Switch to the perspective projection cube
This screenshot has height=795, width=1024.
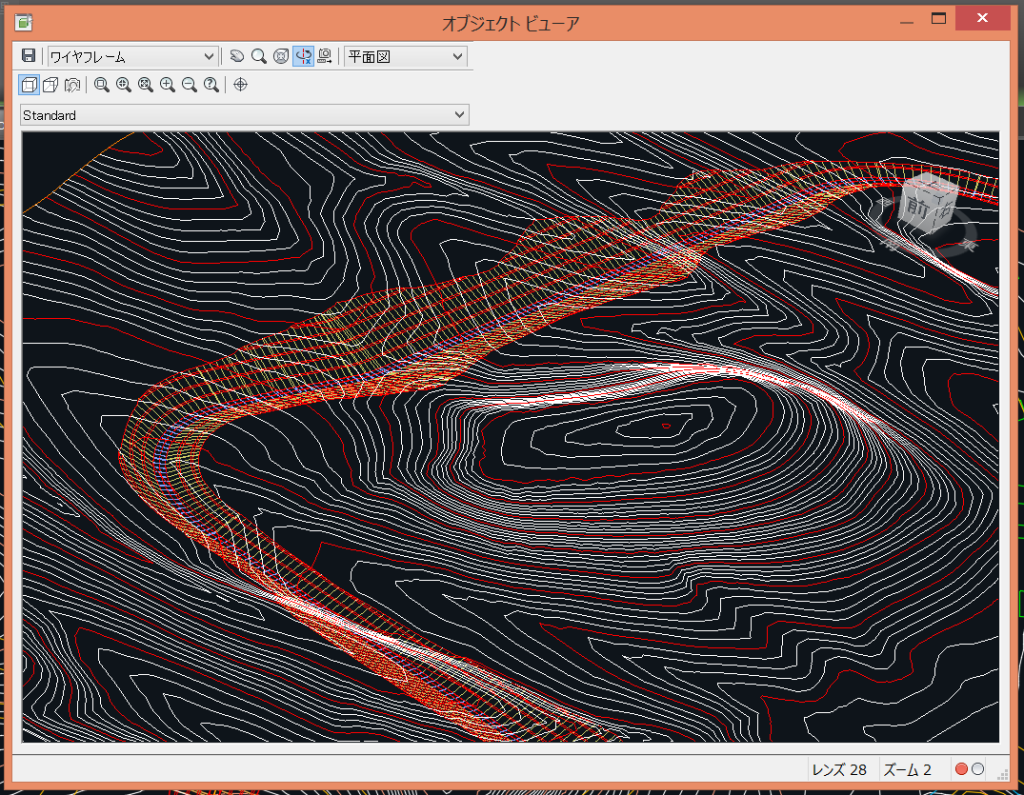click(x=50, y=85)
